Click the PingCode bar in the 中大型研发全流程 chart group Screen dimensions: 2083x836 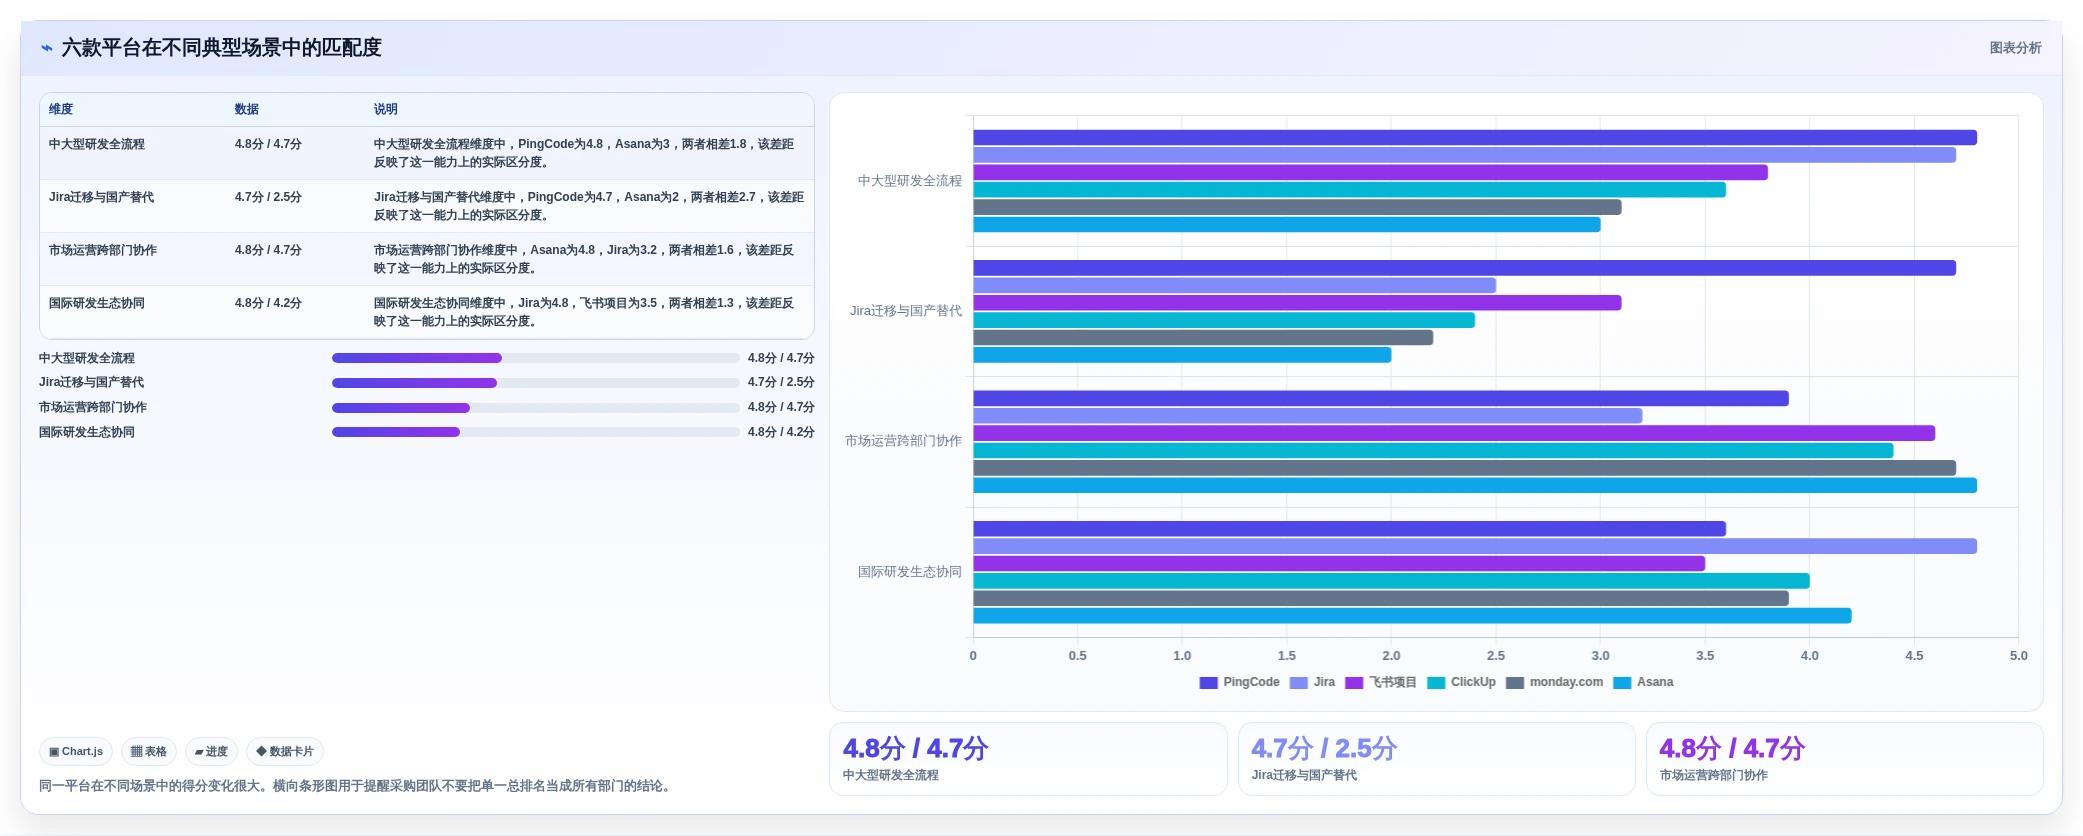1475,138
